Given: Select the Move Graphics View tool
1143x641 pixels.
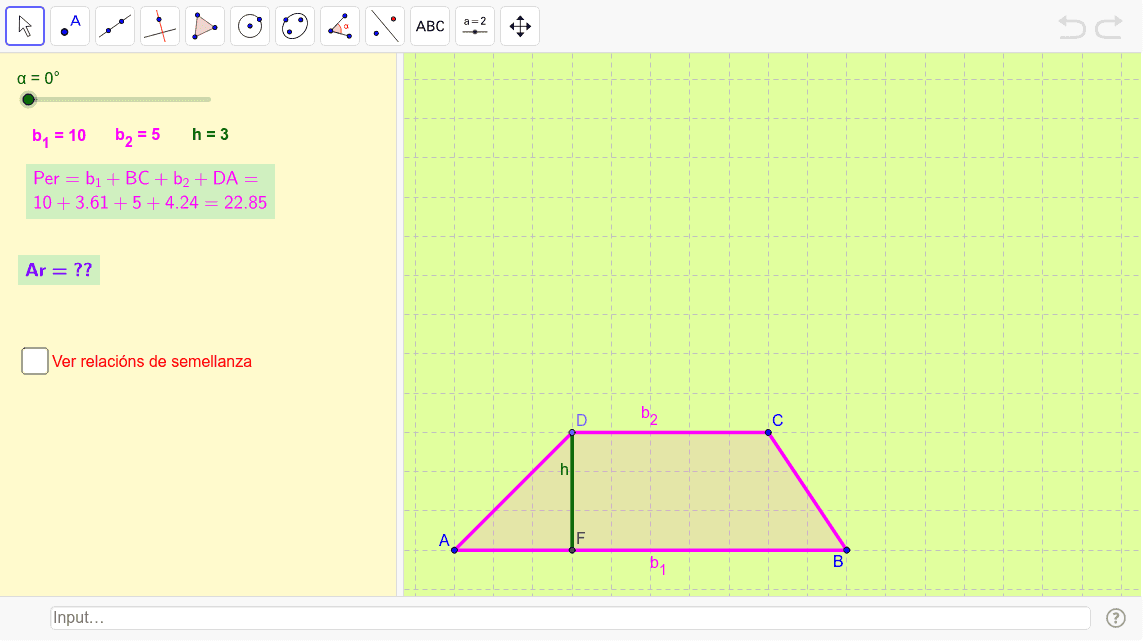Looking at the screenshot, I should click(x=520, y=26).
